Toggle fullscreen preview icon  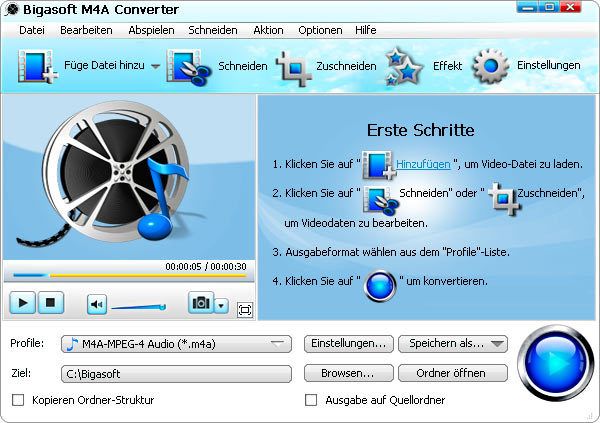pos(244,310)
